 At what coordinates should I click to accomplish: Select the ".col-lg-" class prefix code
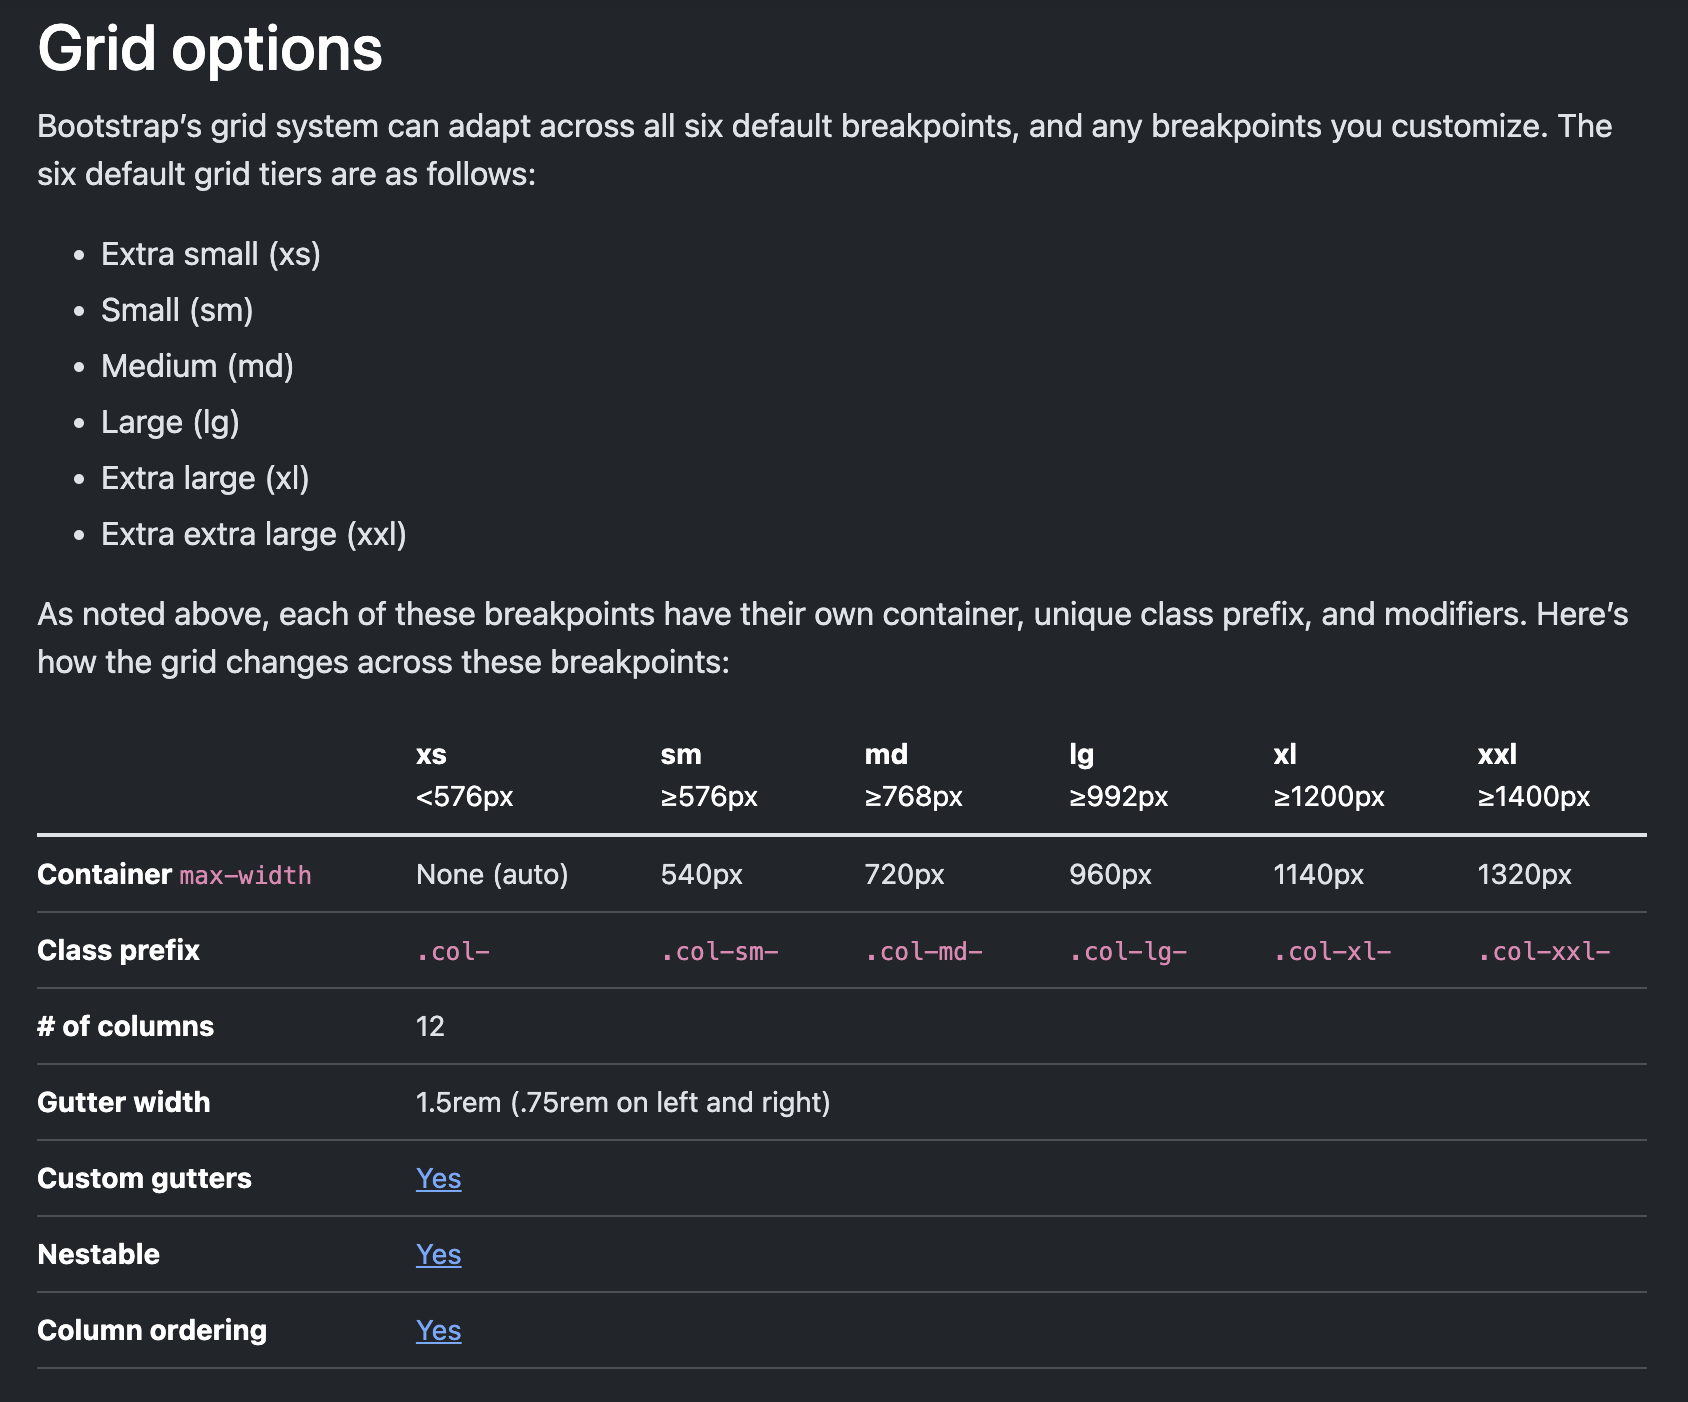(x=1128, y=951)
